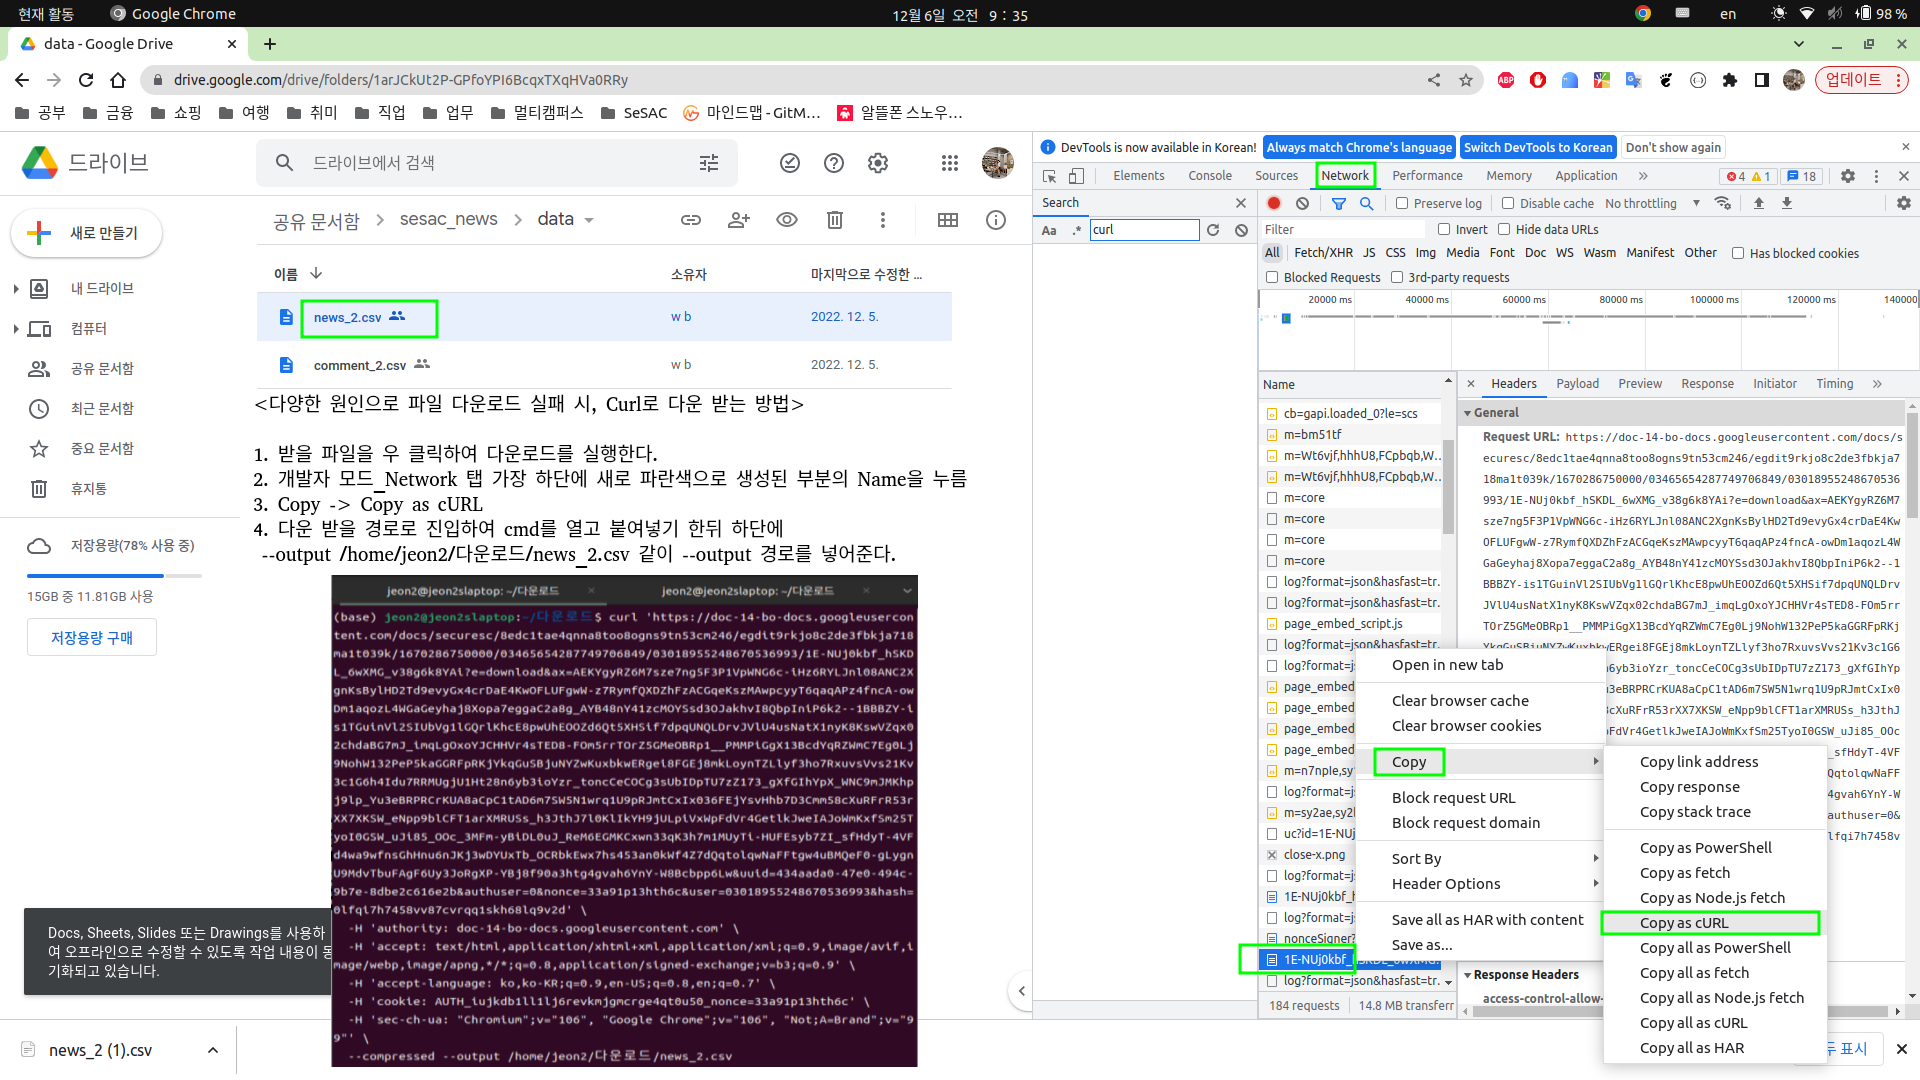
Task: Choose Copy as cURL from submenu
Action: pos(1684,923)
